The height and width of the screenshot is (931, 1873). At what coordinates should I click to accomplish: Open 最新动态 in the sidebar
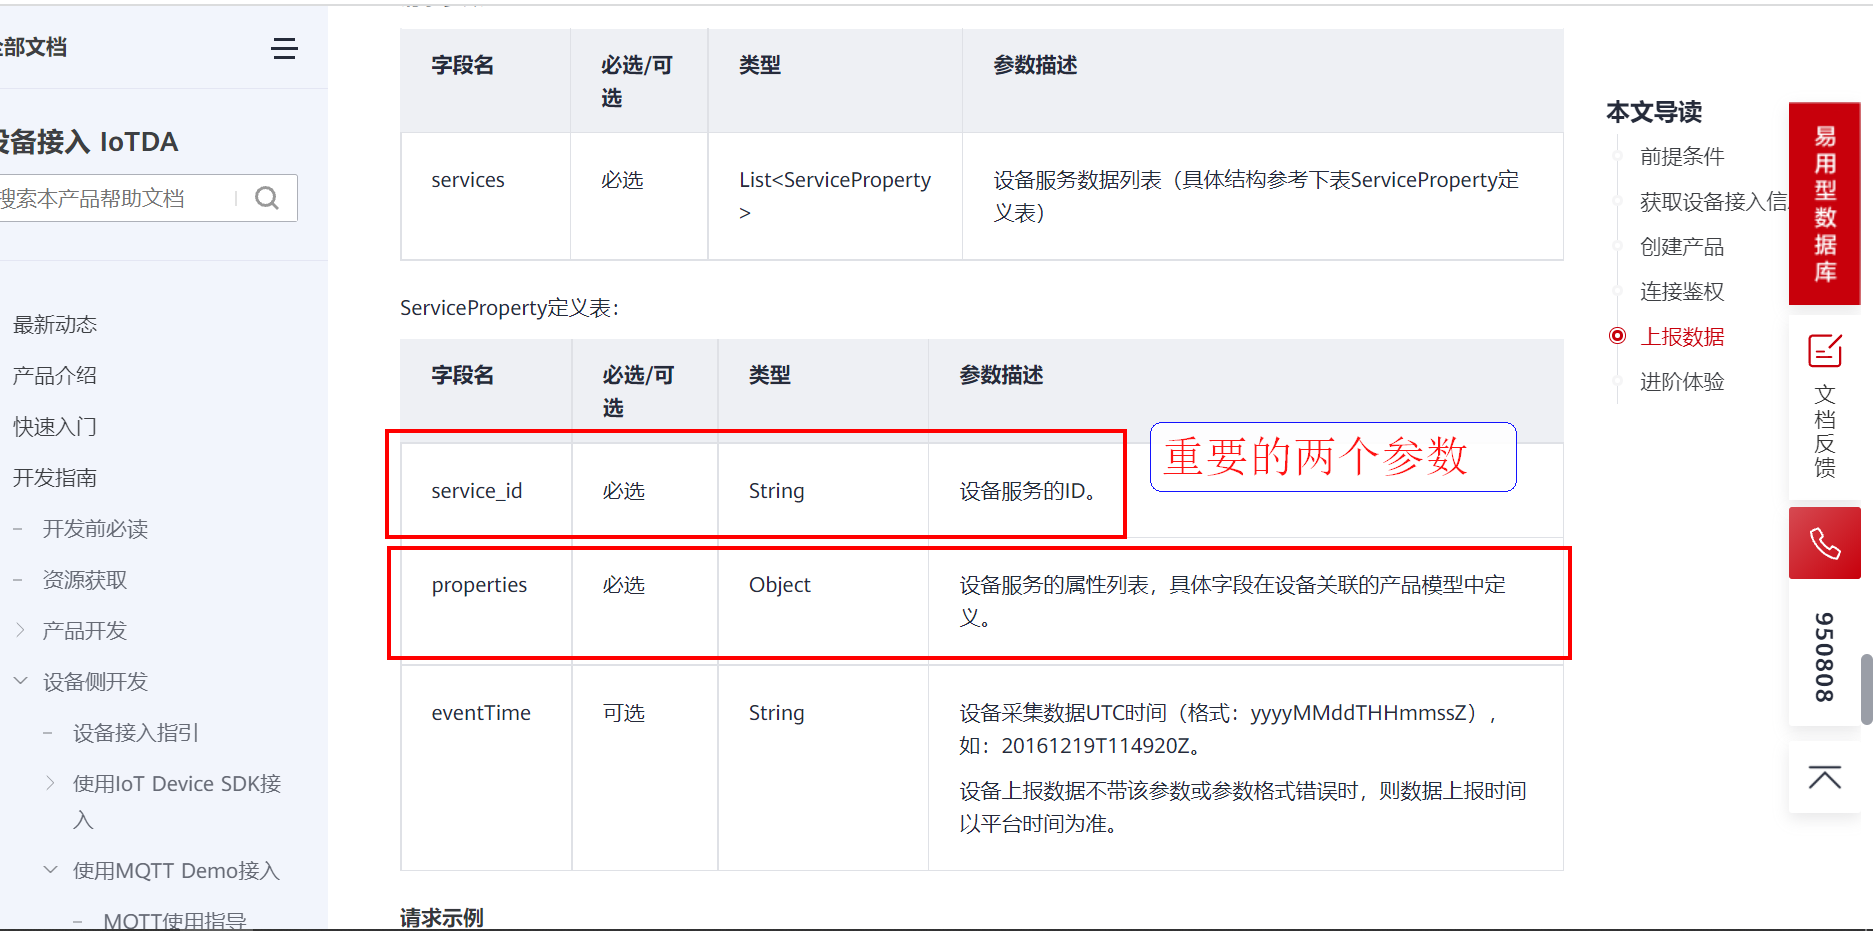[55, 324]
